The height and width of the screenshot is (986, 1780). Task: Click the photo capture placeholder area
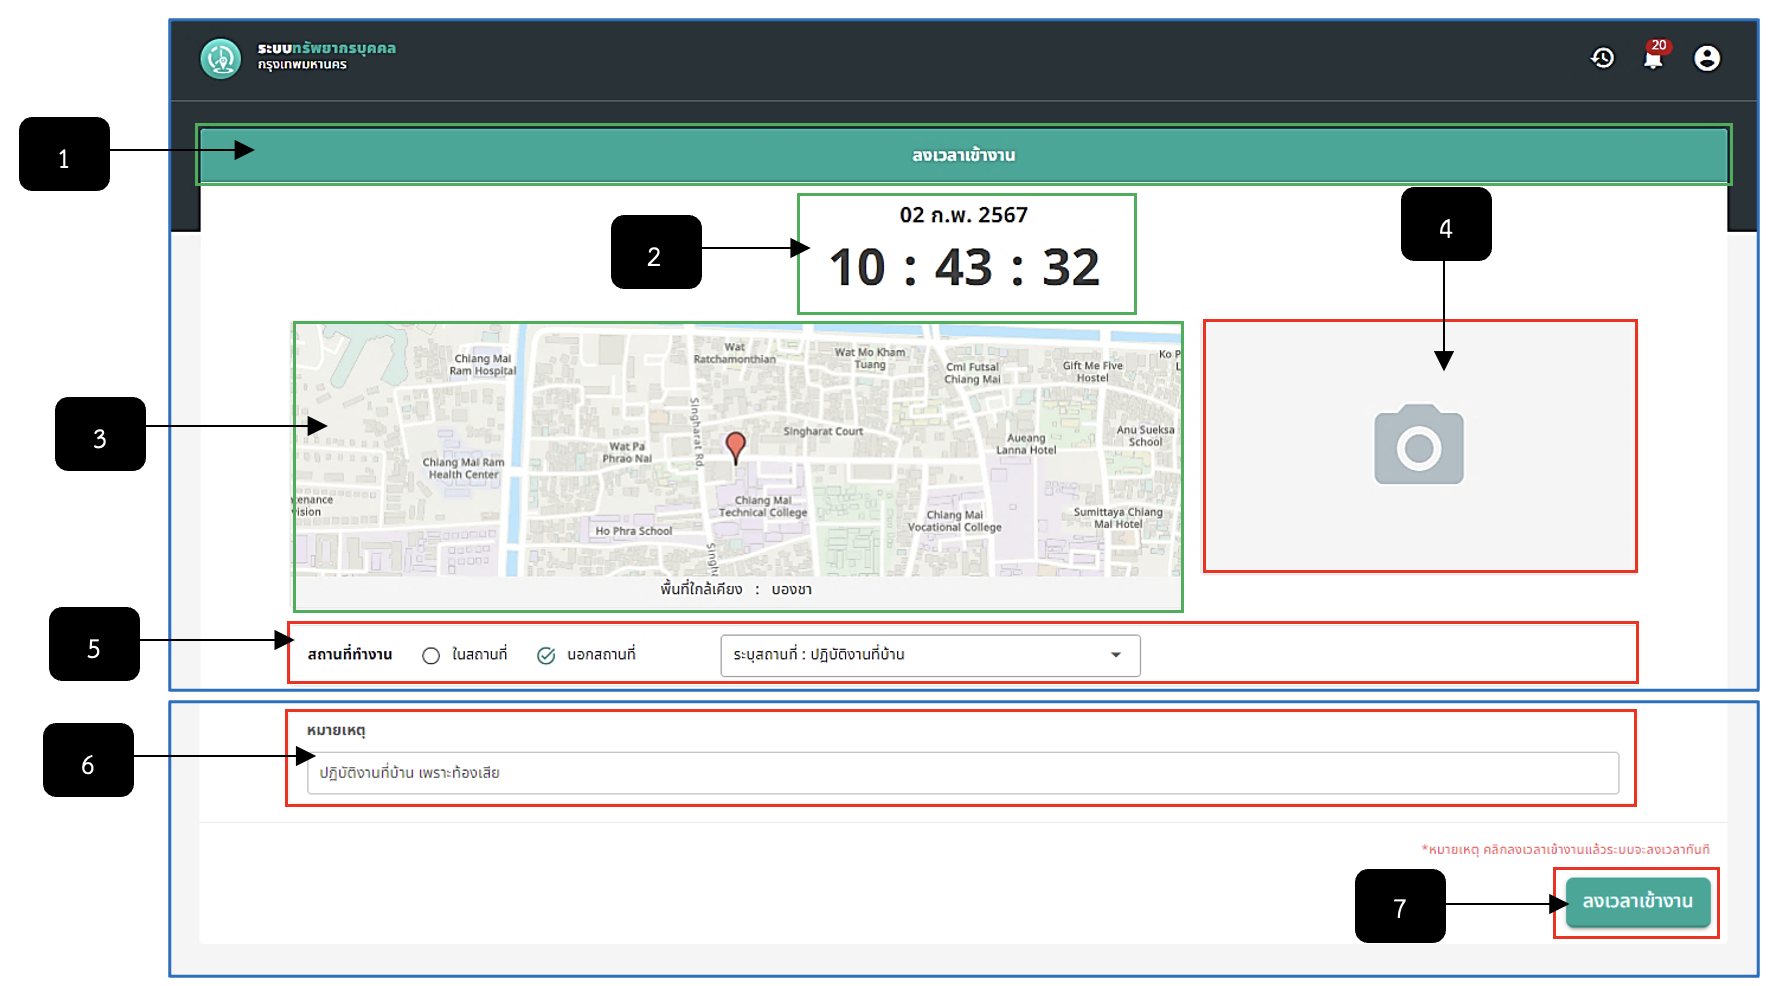pyautogui.click(x=1420, y=446)
